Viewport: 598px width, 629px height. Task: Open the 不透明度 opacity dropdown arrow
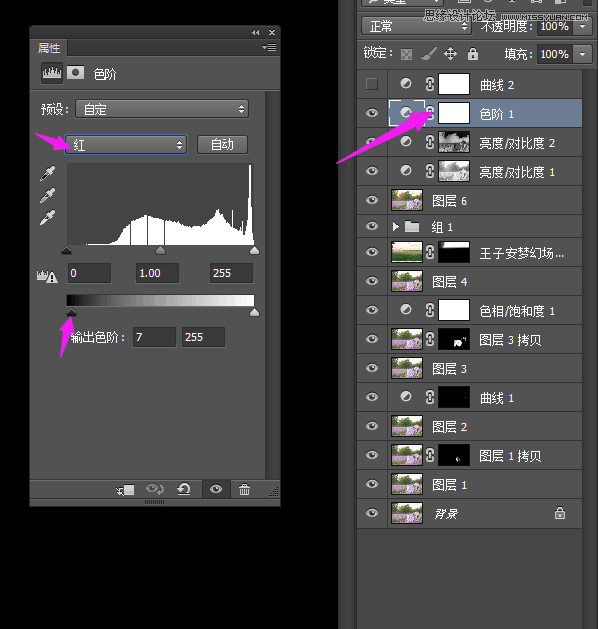click(583, 26)
